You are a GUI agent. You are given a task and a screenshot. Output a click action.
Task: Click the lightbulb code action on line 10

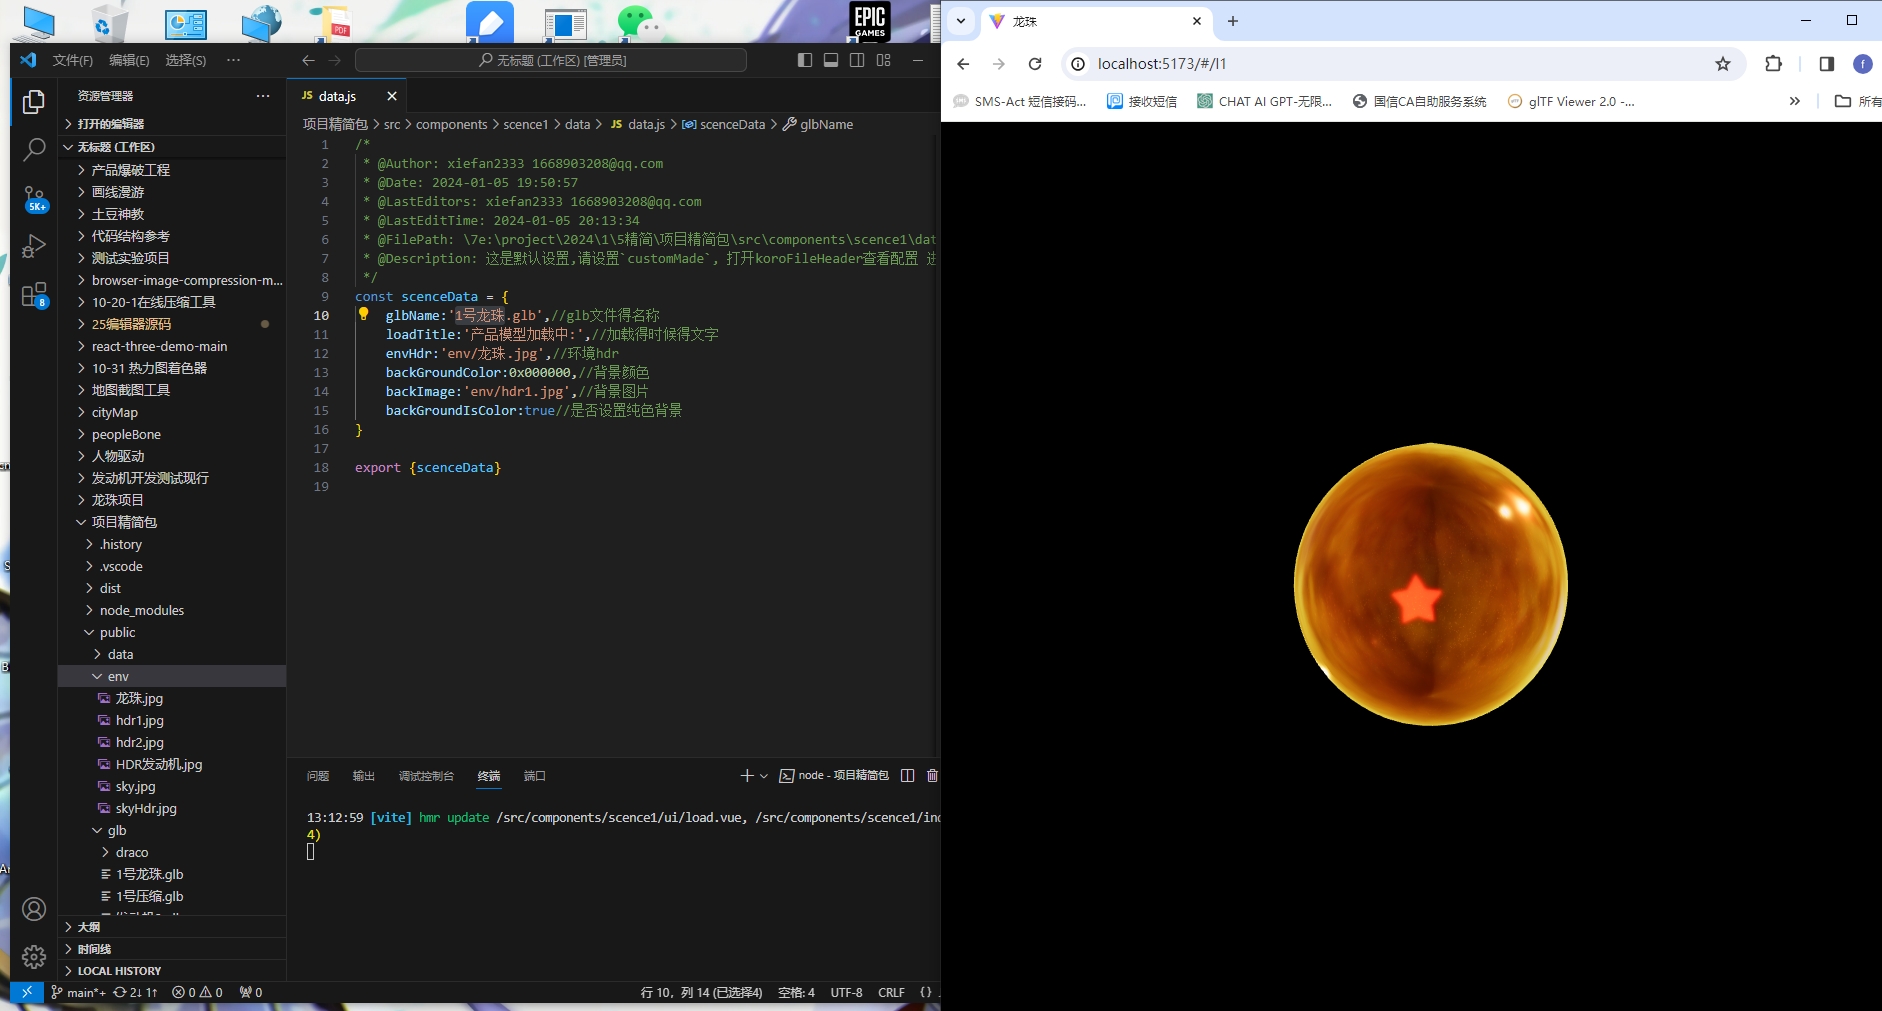(x=364, y=314)
